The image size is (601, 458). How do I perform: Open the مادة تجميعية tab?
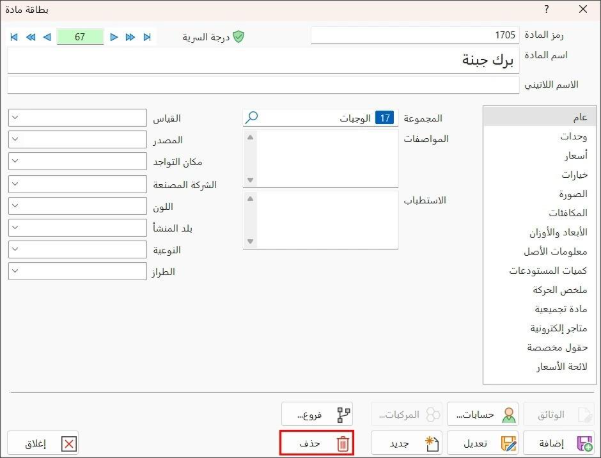coord(539,309)
